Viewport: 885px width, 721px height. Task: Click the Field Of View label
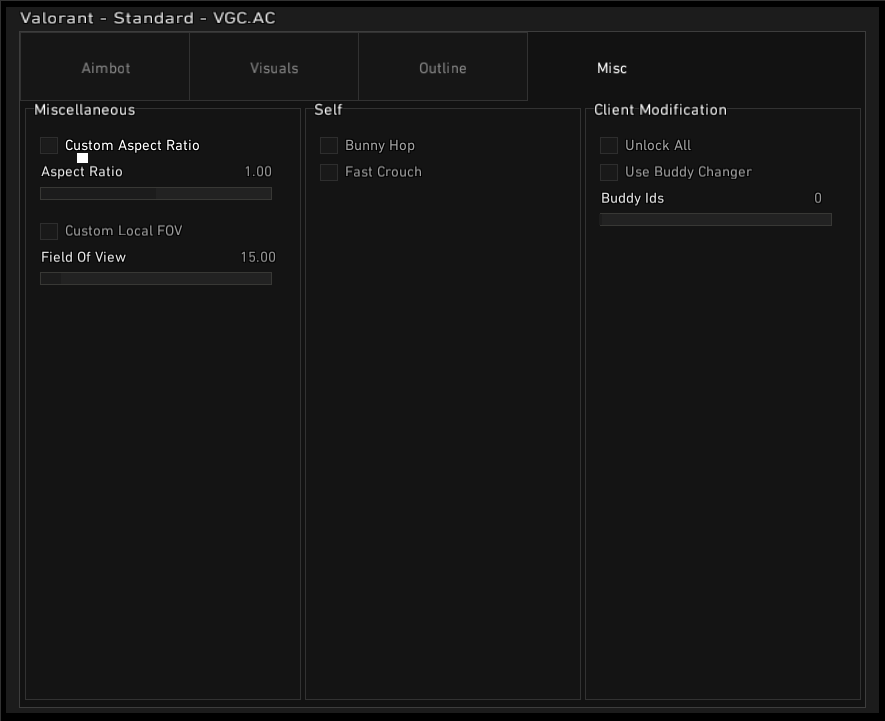pyautogui.click(x=84, y=257)
